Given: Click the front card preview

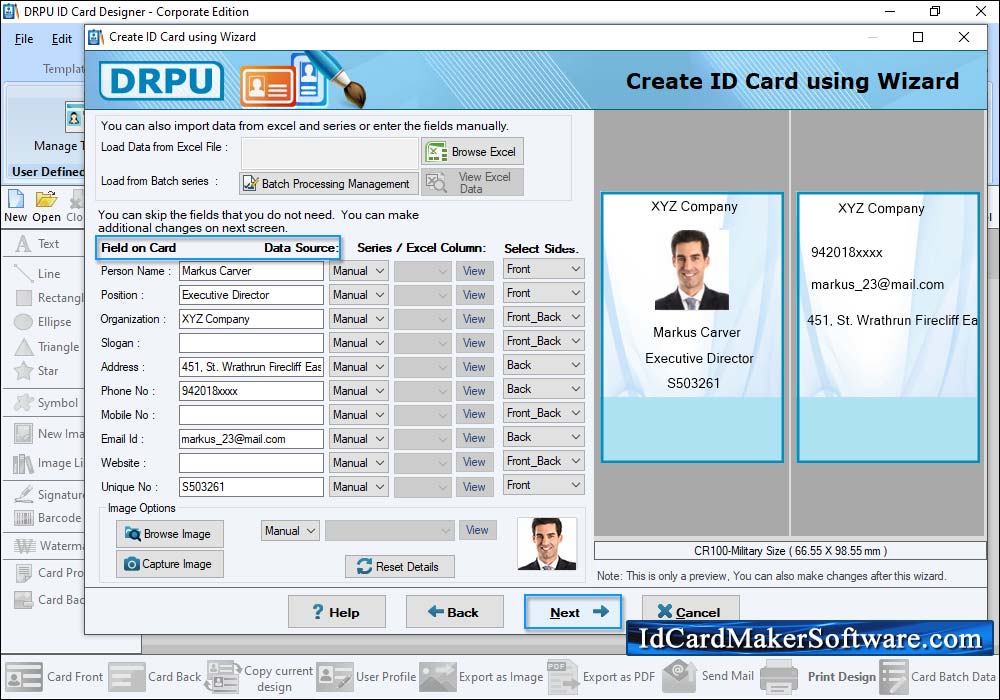Looking at the screenshot, I should pyautogui.click(x=692, y=327).
